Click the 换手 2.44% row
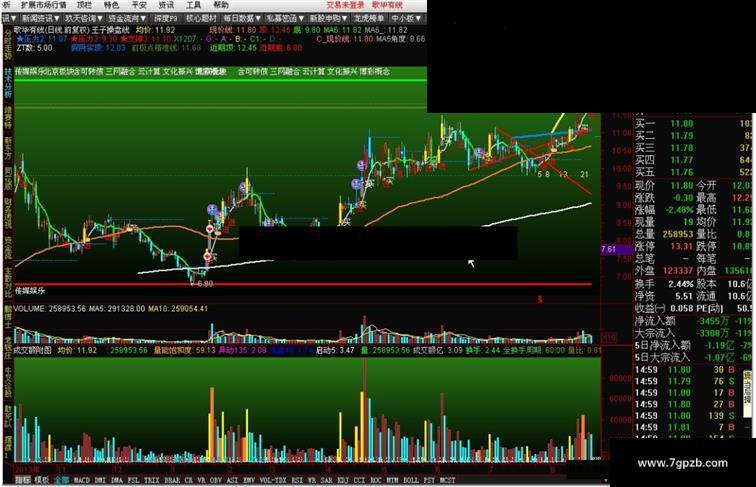The width and height of the screenshot is (756, 487). point(664,284)
